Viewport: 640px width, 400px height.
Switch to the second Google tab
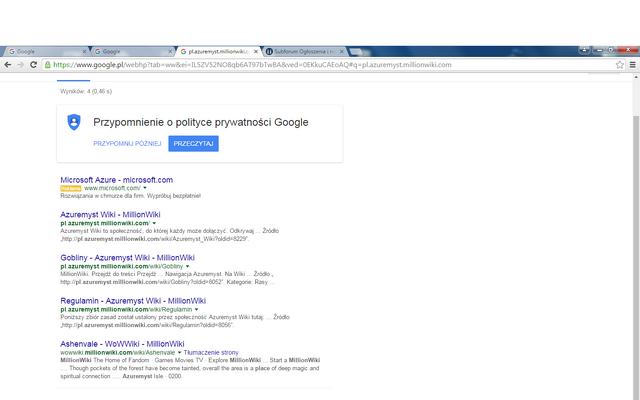point(131,51)
